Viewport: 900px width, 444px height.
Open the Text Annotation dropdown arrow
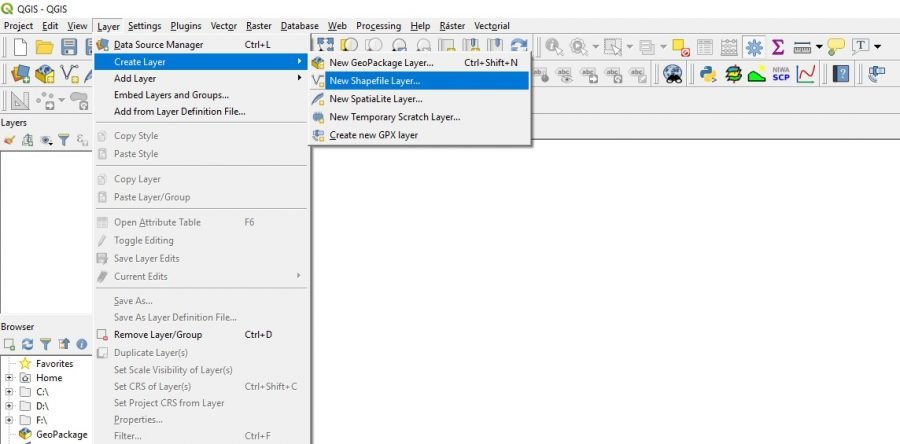877,46
